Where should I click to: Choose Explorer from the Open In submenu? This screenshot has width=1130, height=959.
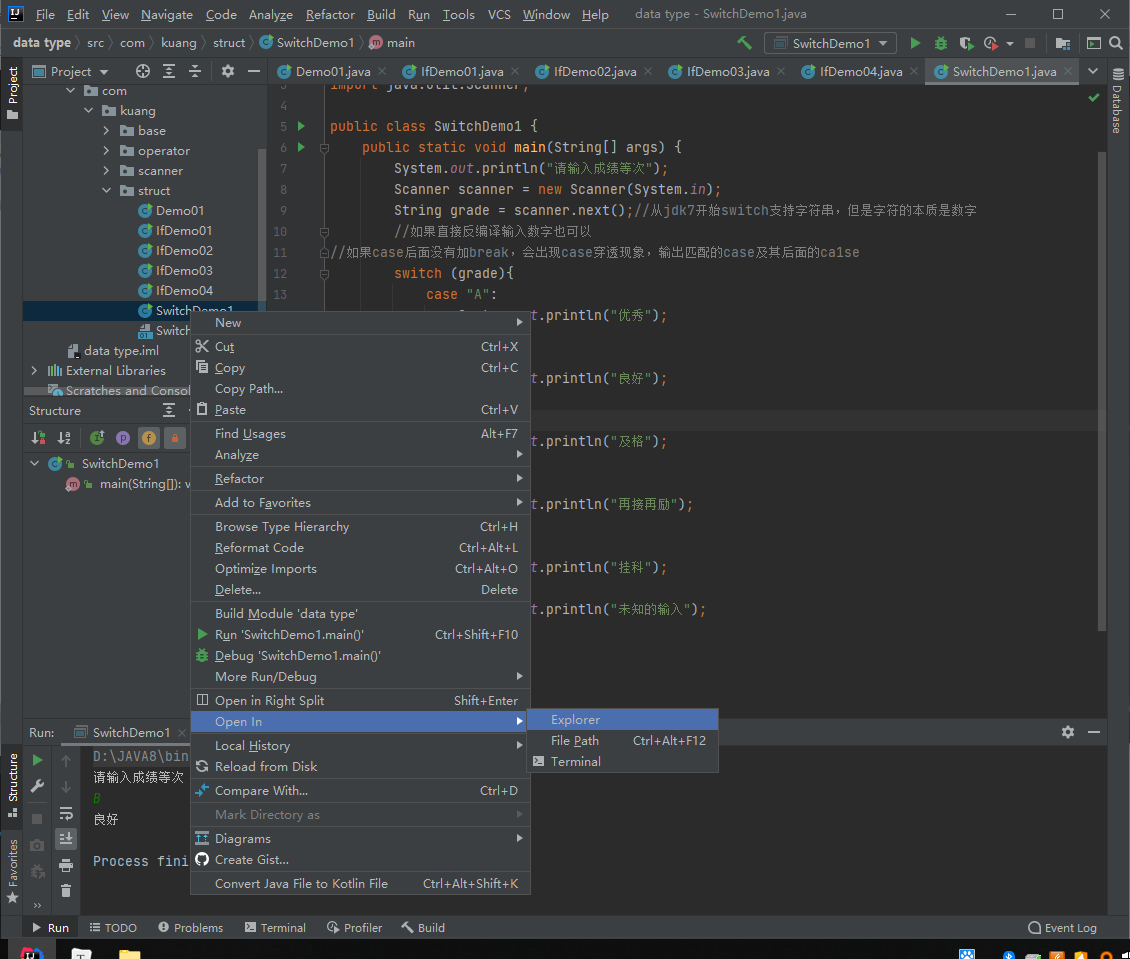coord(623,720)
